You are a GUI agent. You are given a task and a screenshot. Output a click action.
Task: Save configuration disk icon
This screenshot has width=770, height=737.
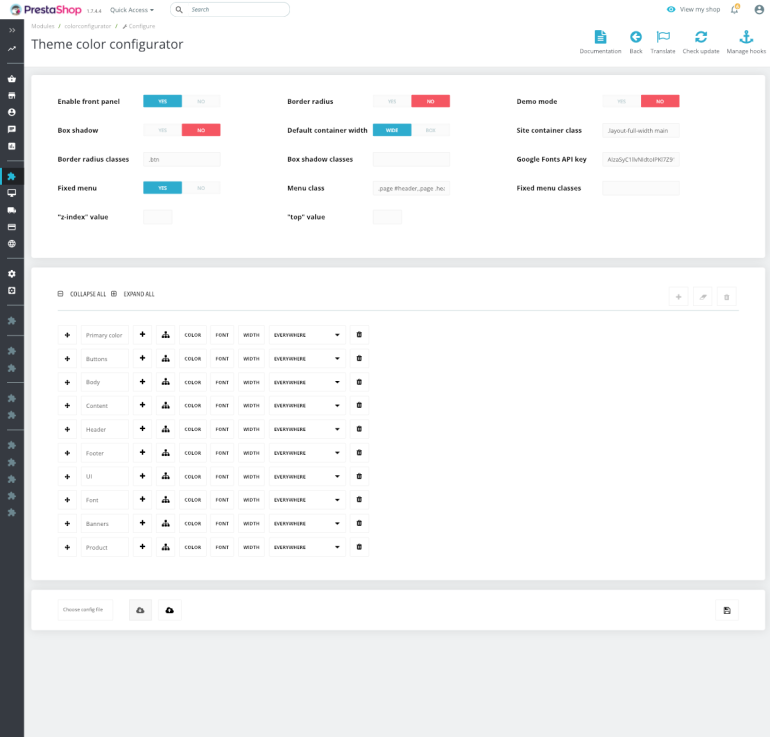tap(727, 610)
